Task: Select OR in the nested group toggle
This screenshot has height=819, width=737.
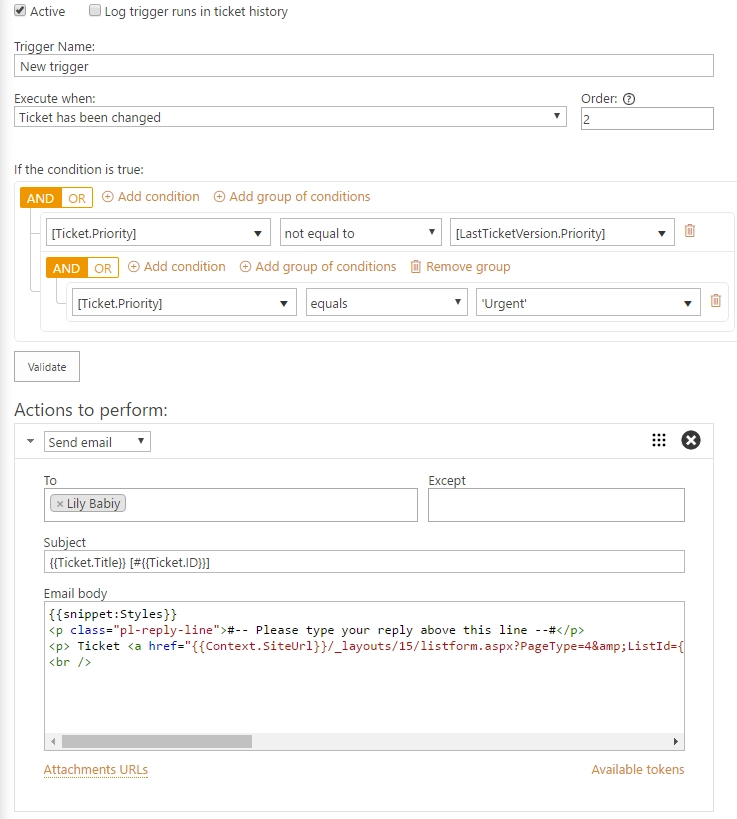Action: [x=103, y=268]
